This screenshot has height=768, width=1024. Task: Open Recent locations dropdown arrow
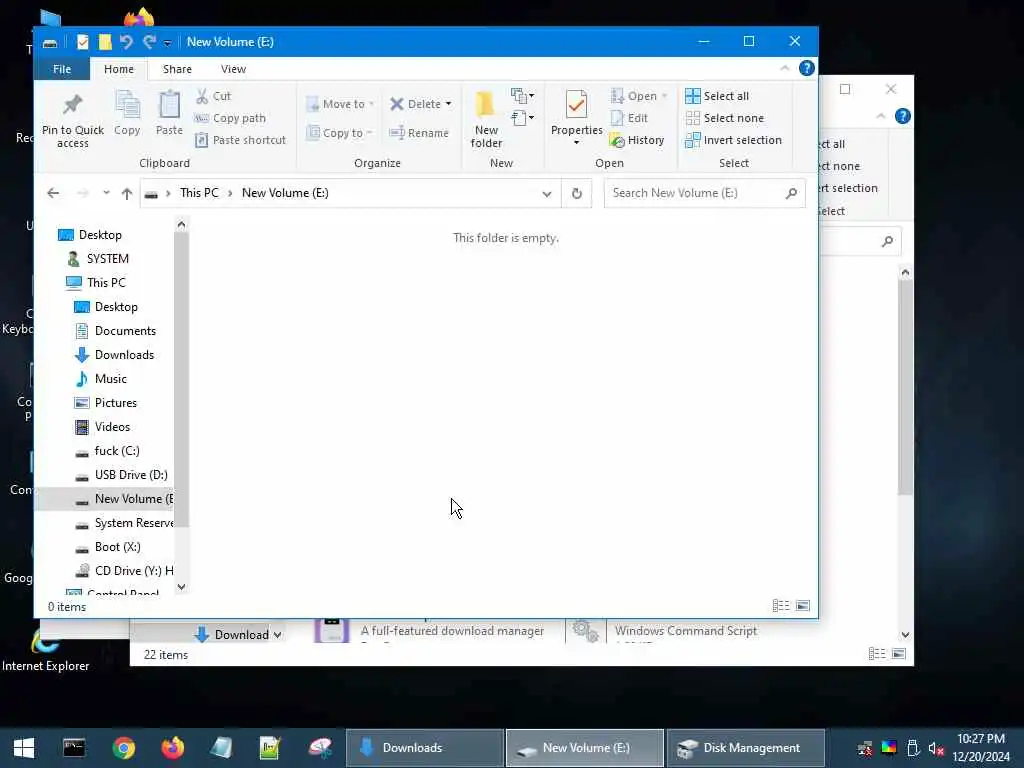(x=106, y=193)
